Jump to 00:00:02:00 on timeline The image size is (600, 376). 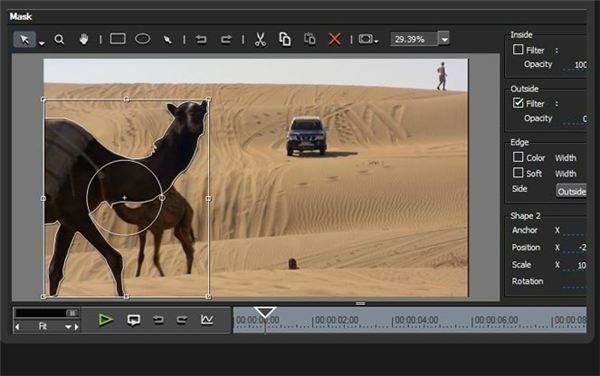337,320
